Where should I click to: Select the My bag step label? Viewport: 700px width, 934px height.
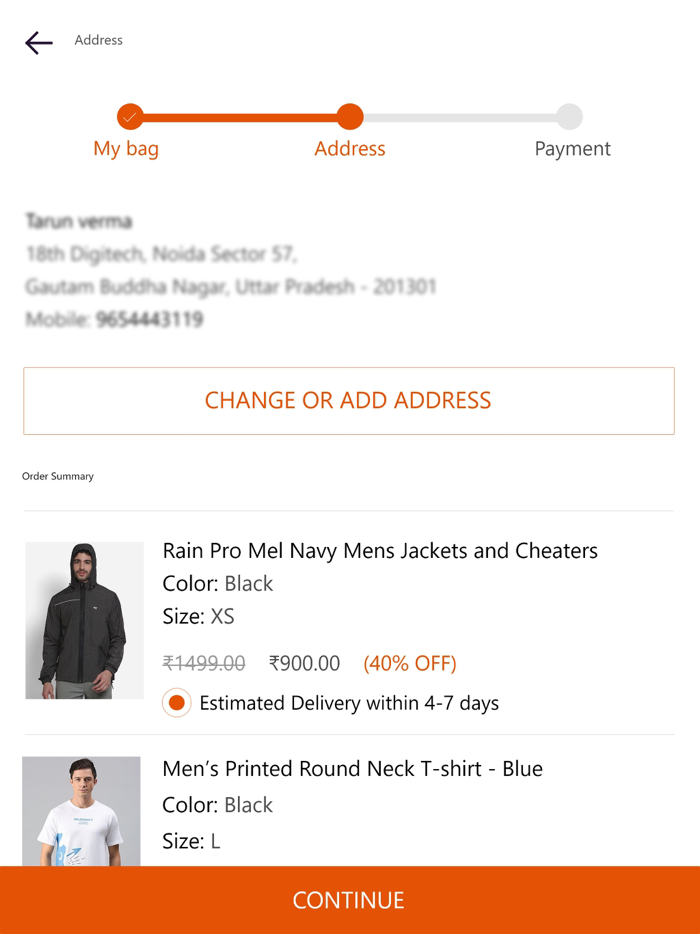click(125, 148)
